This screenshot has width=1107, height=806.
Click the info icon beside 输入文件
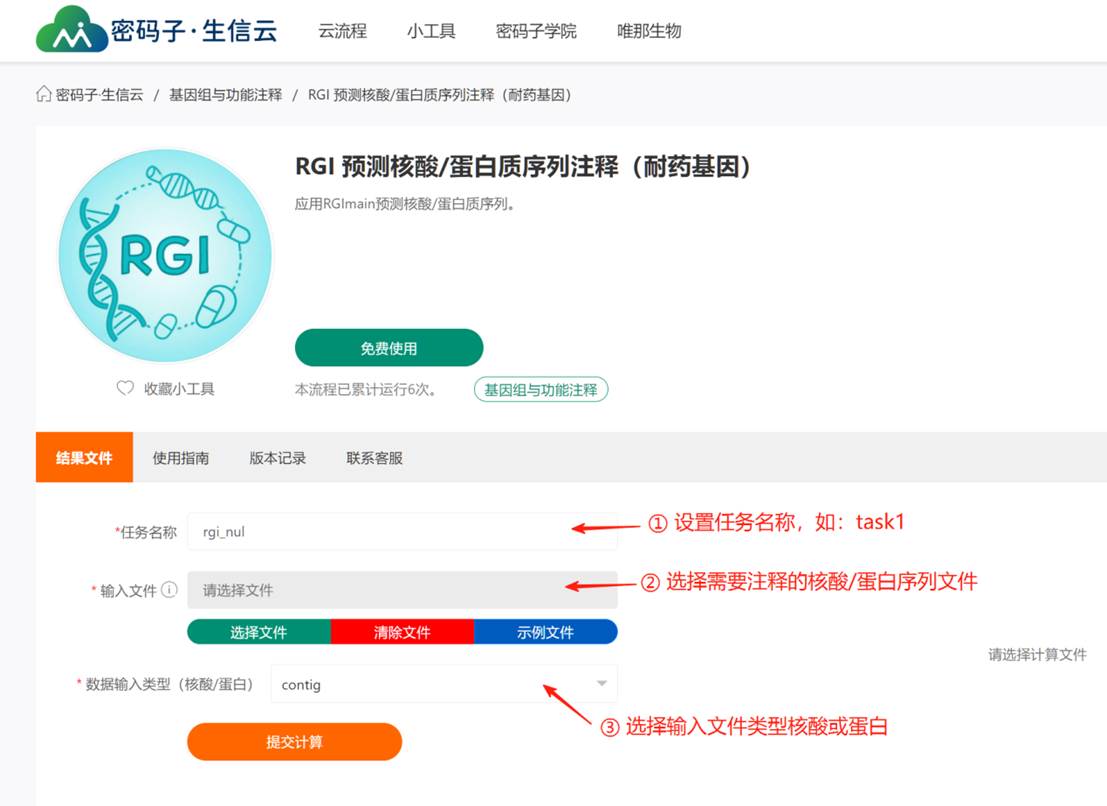tap(169, 590)
